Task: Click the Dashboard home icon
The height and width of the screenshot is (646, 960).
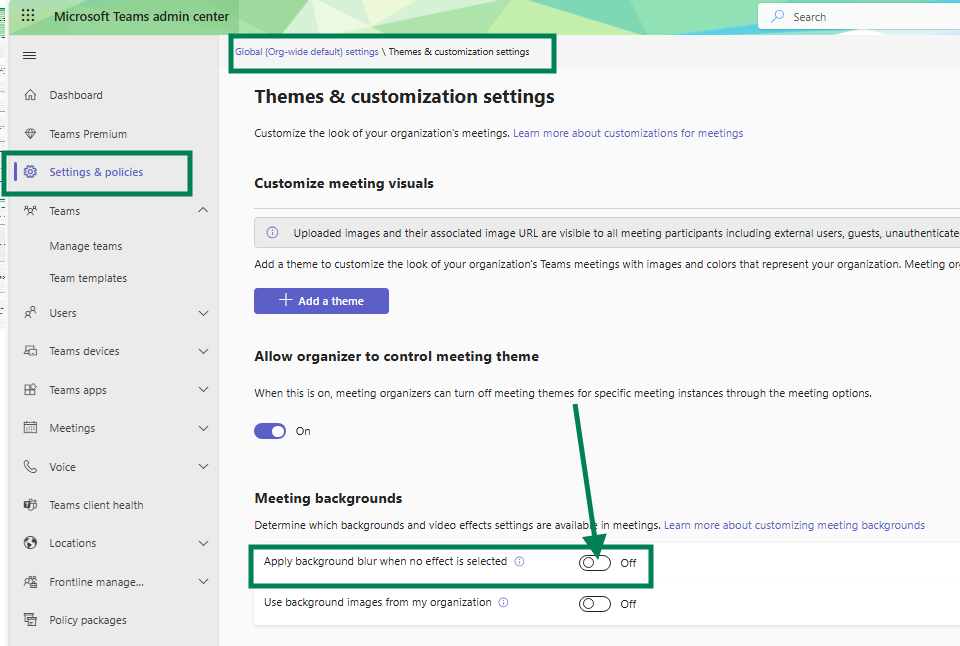Action: pyautogui.click(x=30, y=95)
